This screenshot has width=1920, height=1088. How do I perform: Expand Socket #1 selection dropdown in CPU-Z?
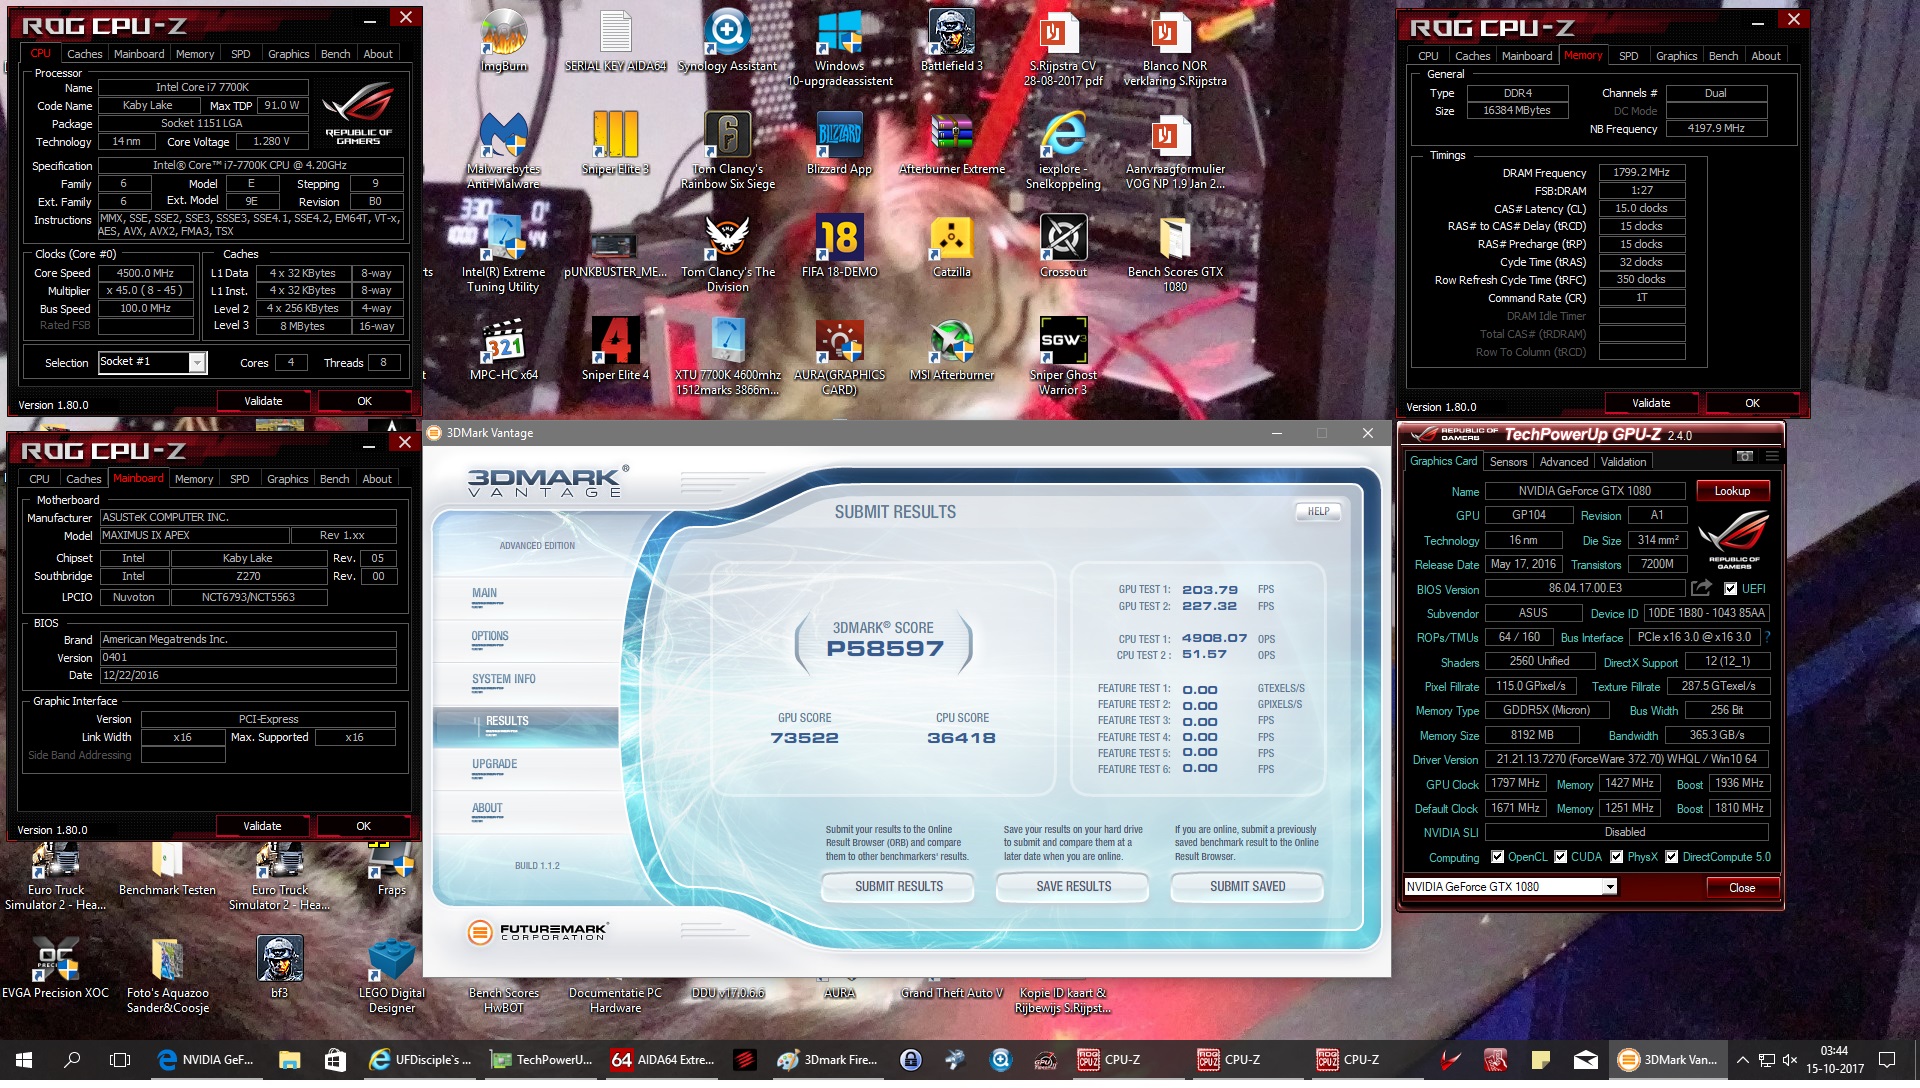[x=197, y=362]
